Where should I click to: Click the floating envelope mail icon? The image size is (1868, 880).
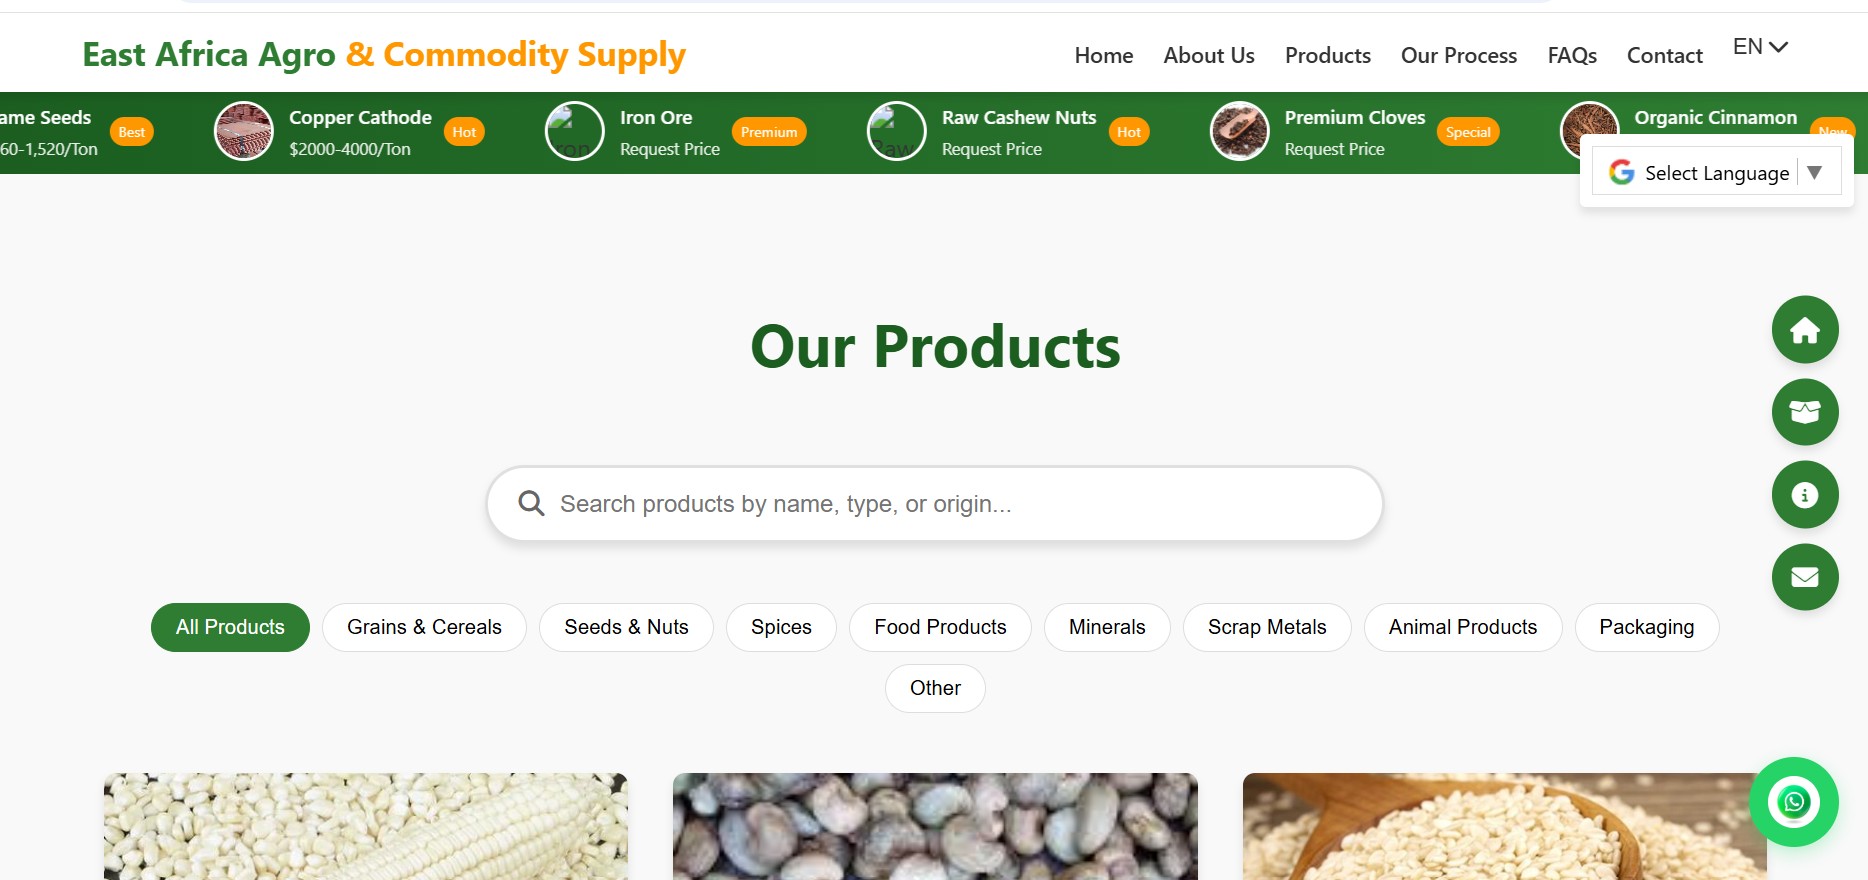1804,577
